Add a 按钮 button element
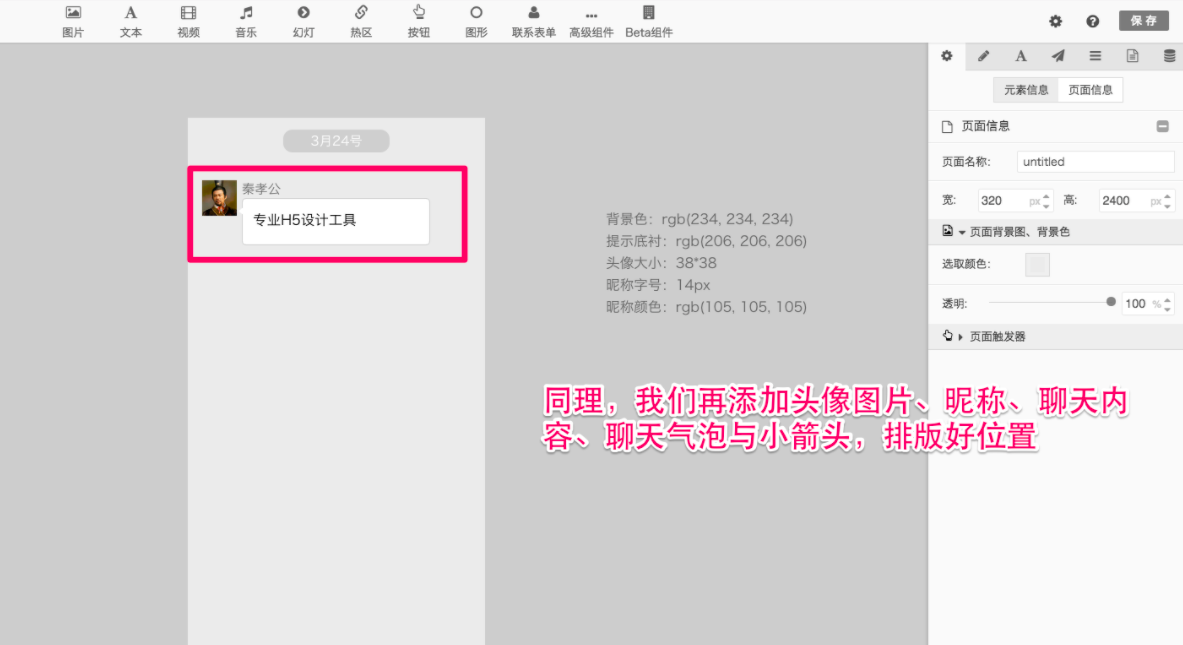 (418, 21)
